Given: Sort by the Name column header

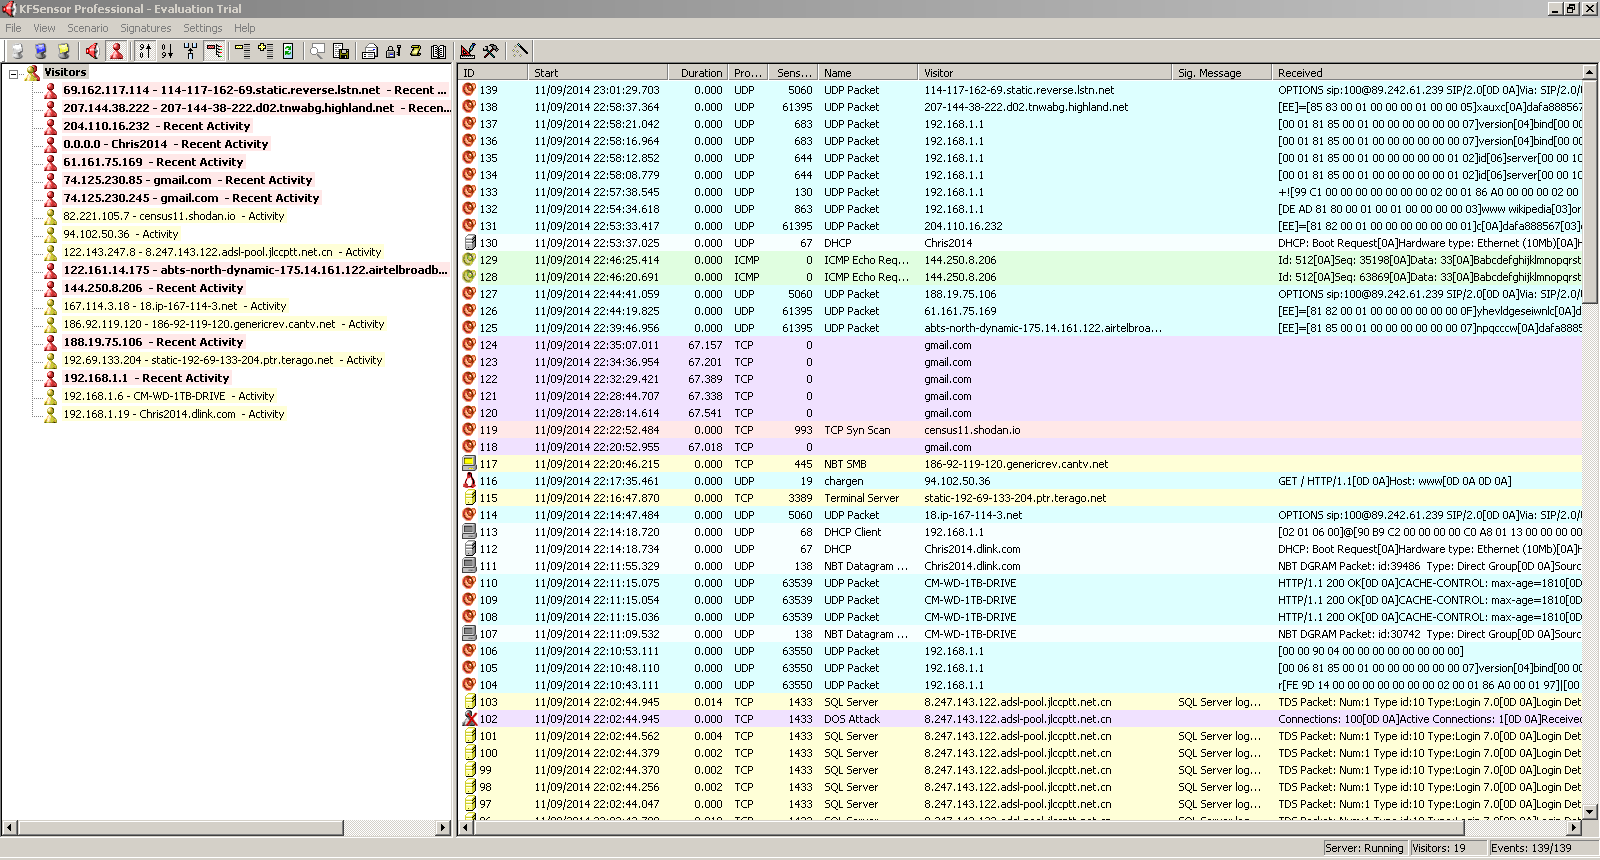Looking at the screenshot, I should point(868,73).
